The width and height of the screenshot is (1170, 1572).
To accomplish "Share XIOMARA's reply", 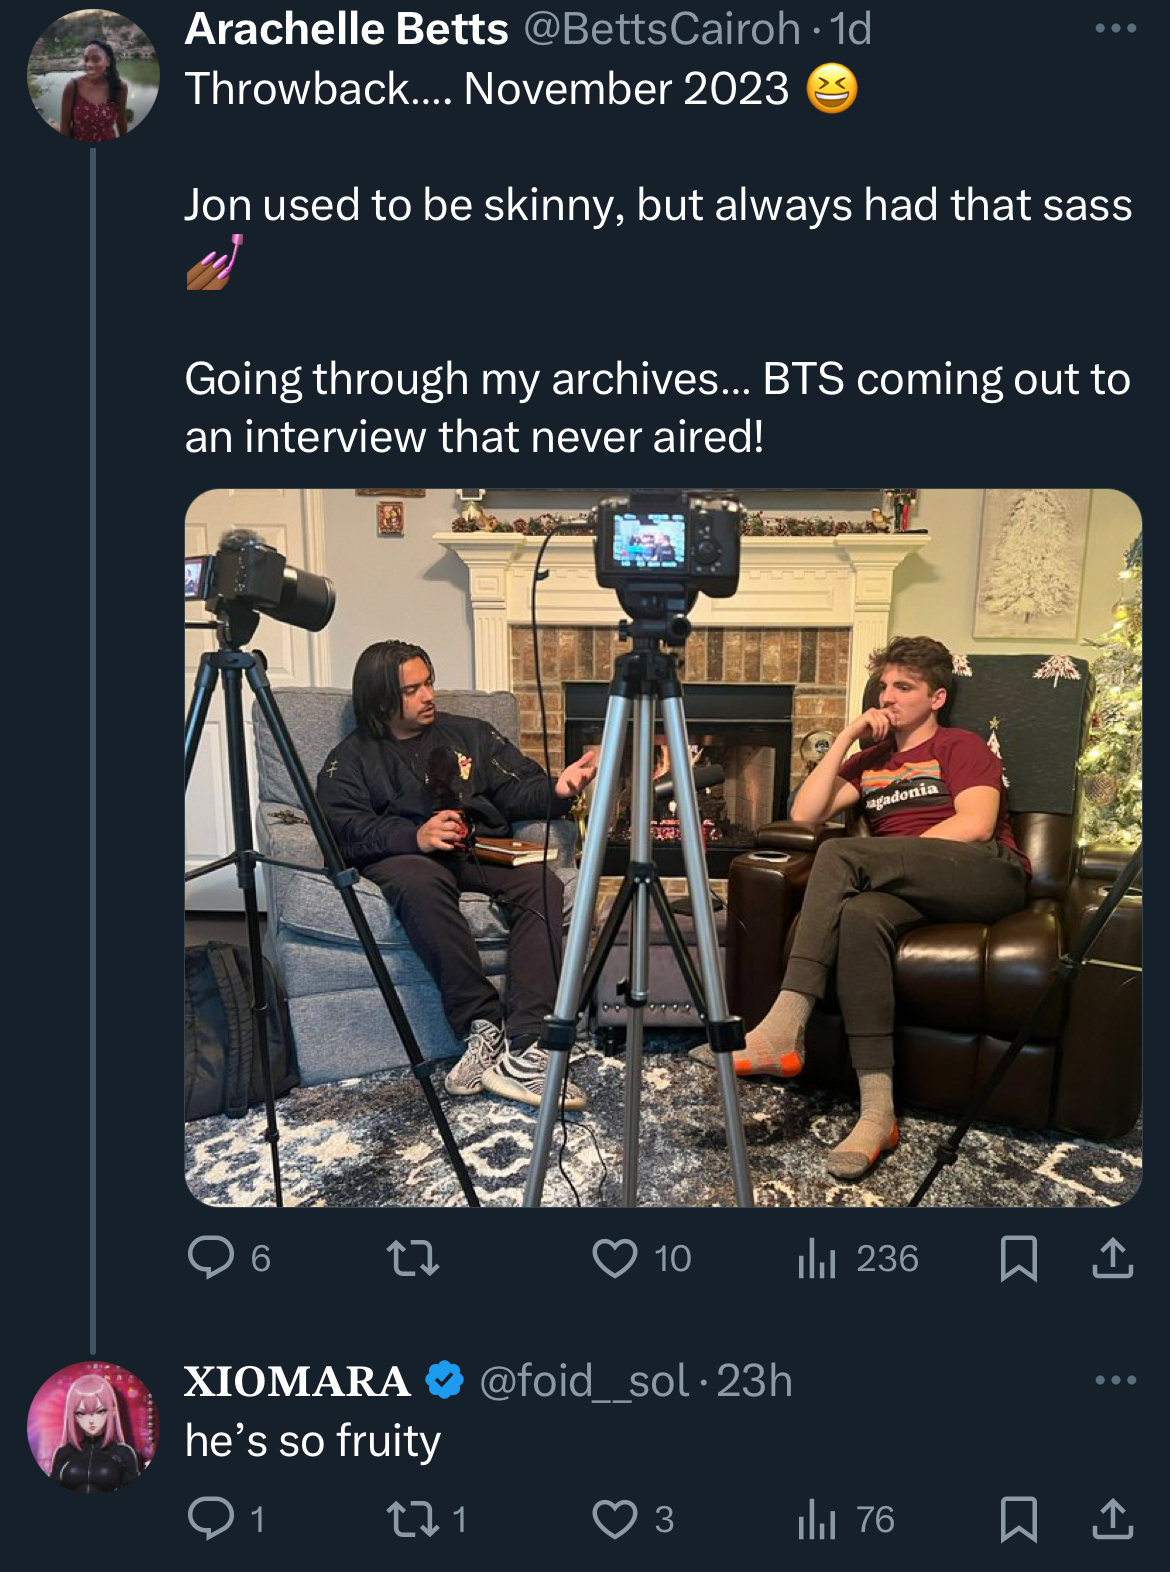I will 1112,1519.
